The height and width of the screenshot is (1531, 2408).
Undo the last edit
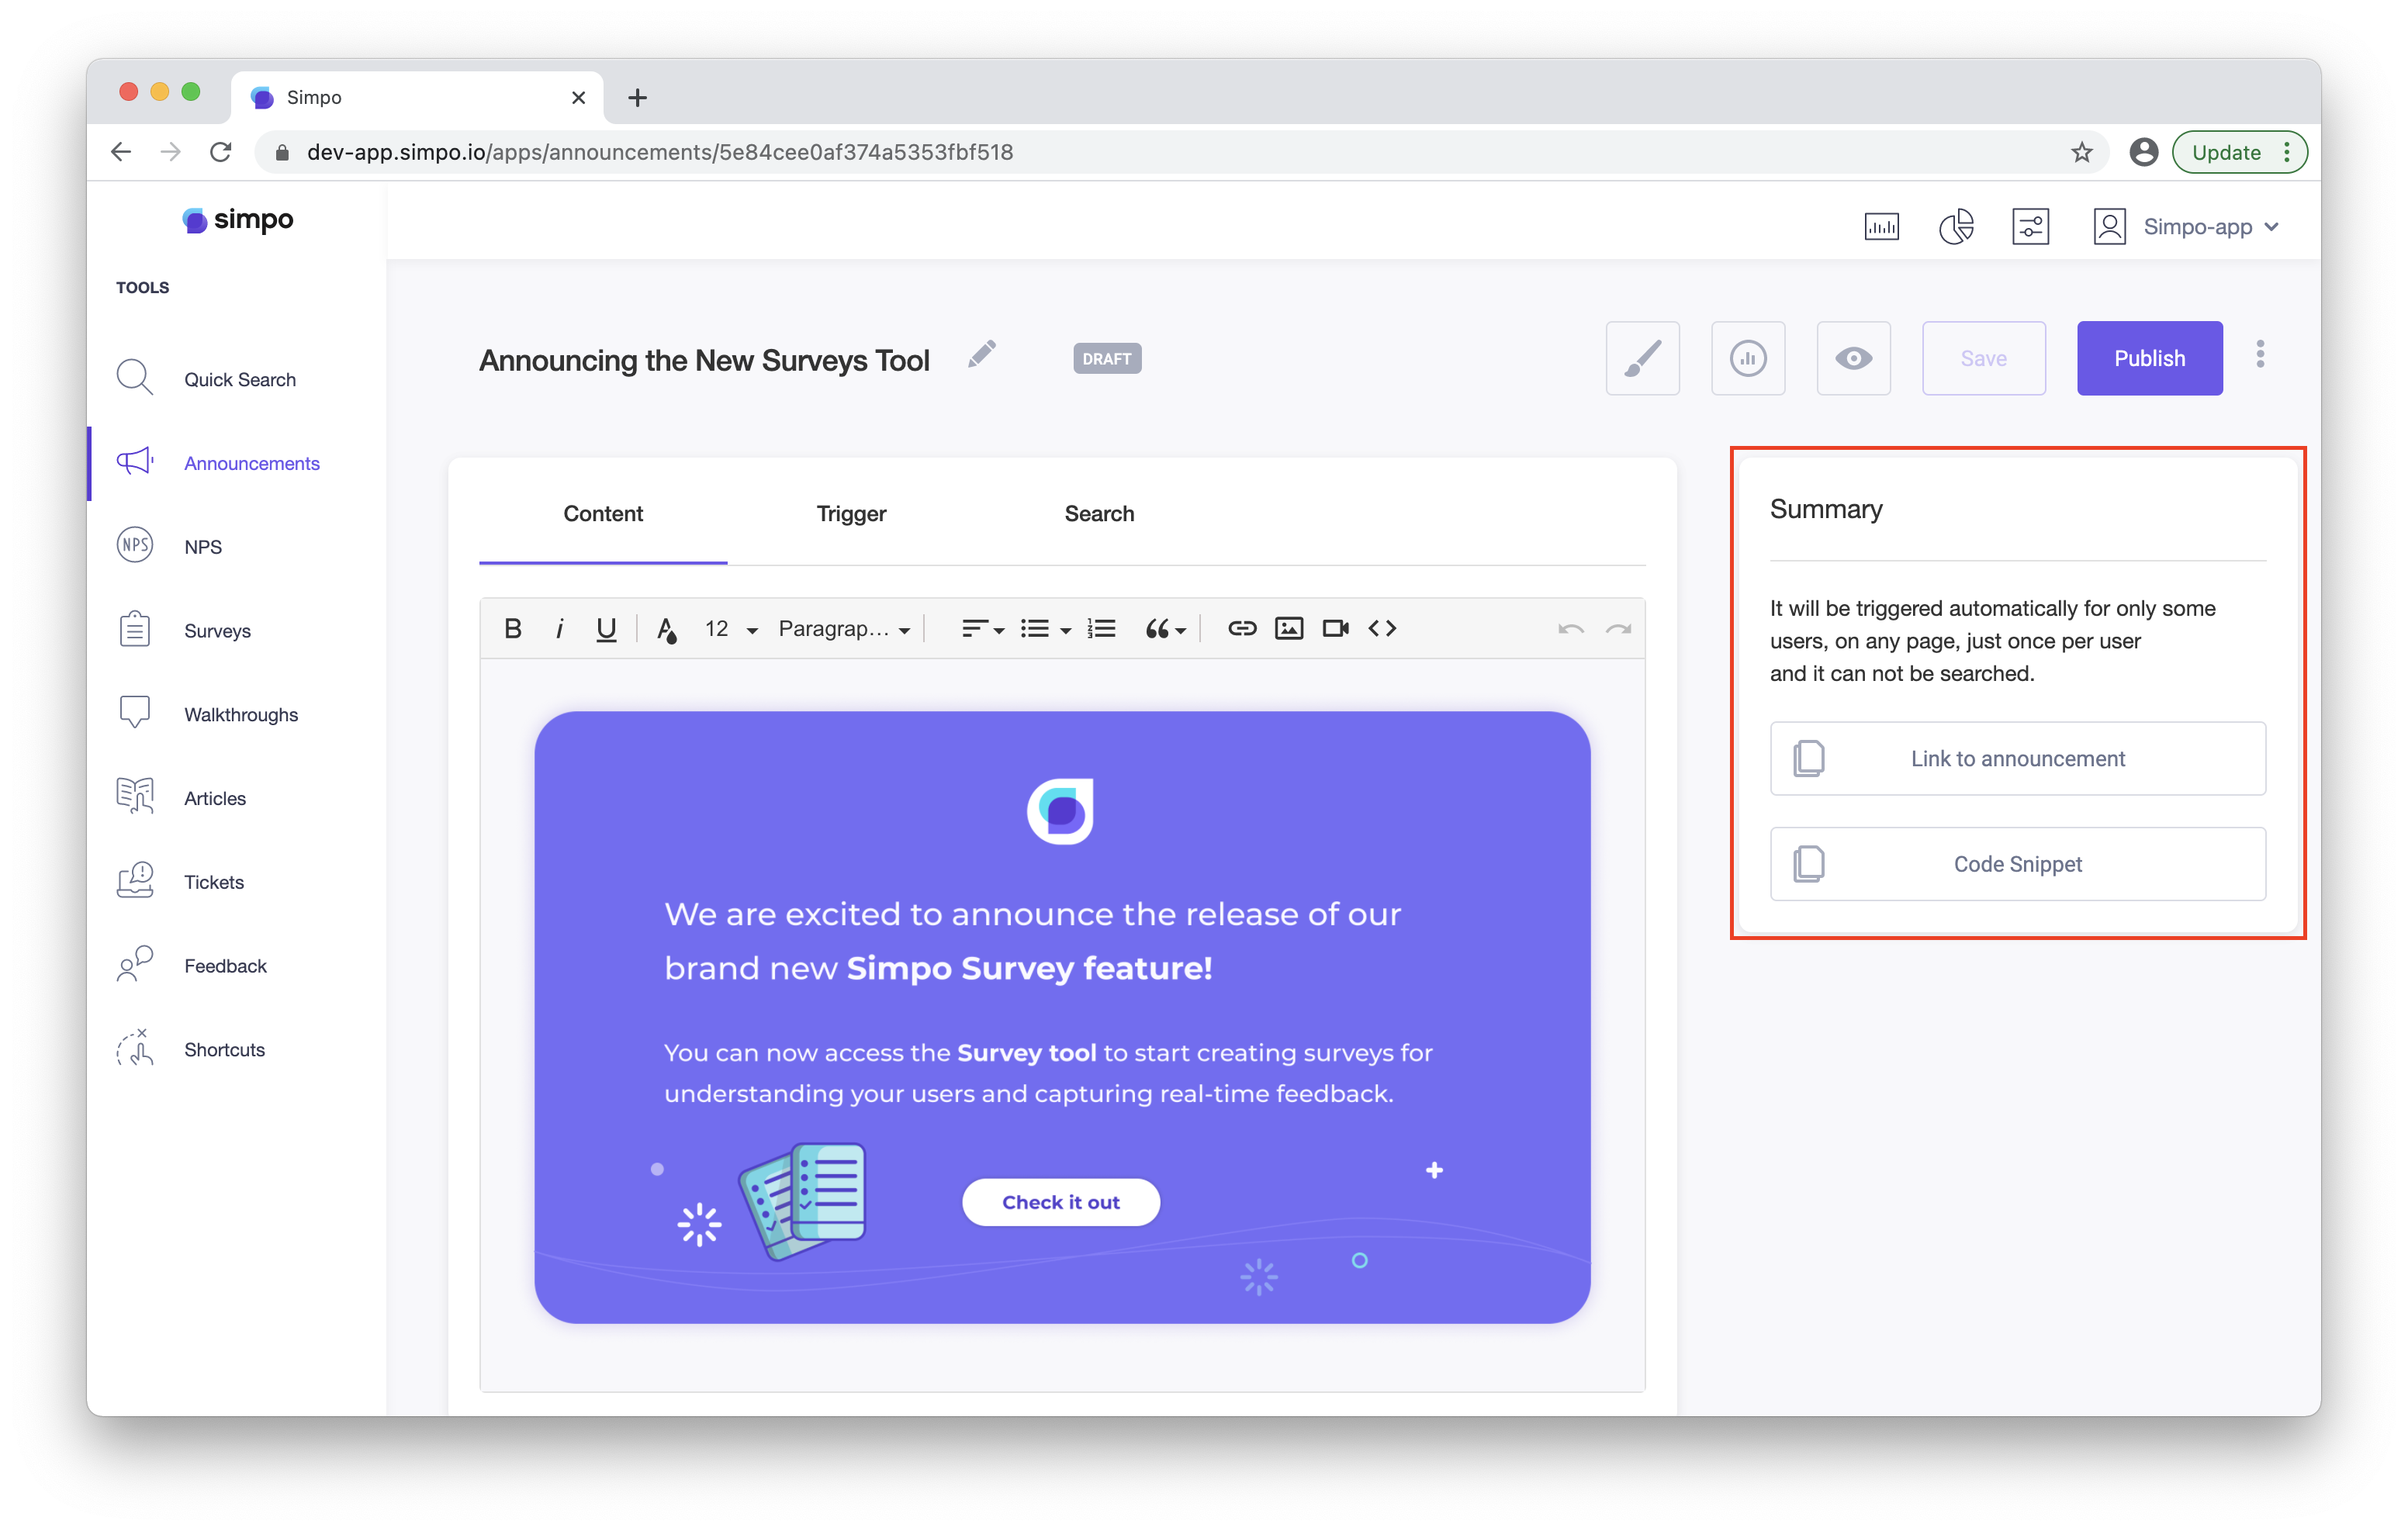1570,628
